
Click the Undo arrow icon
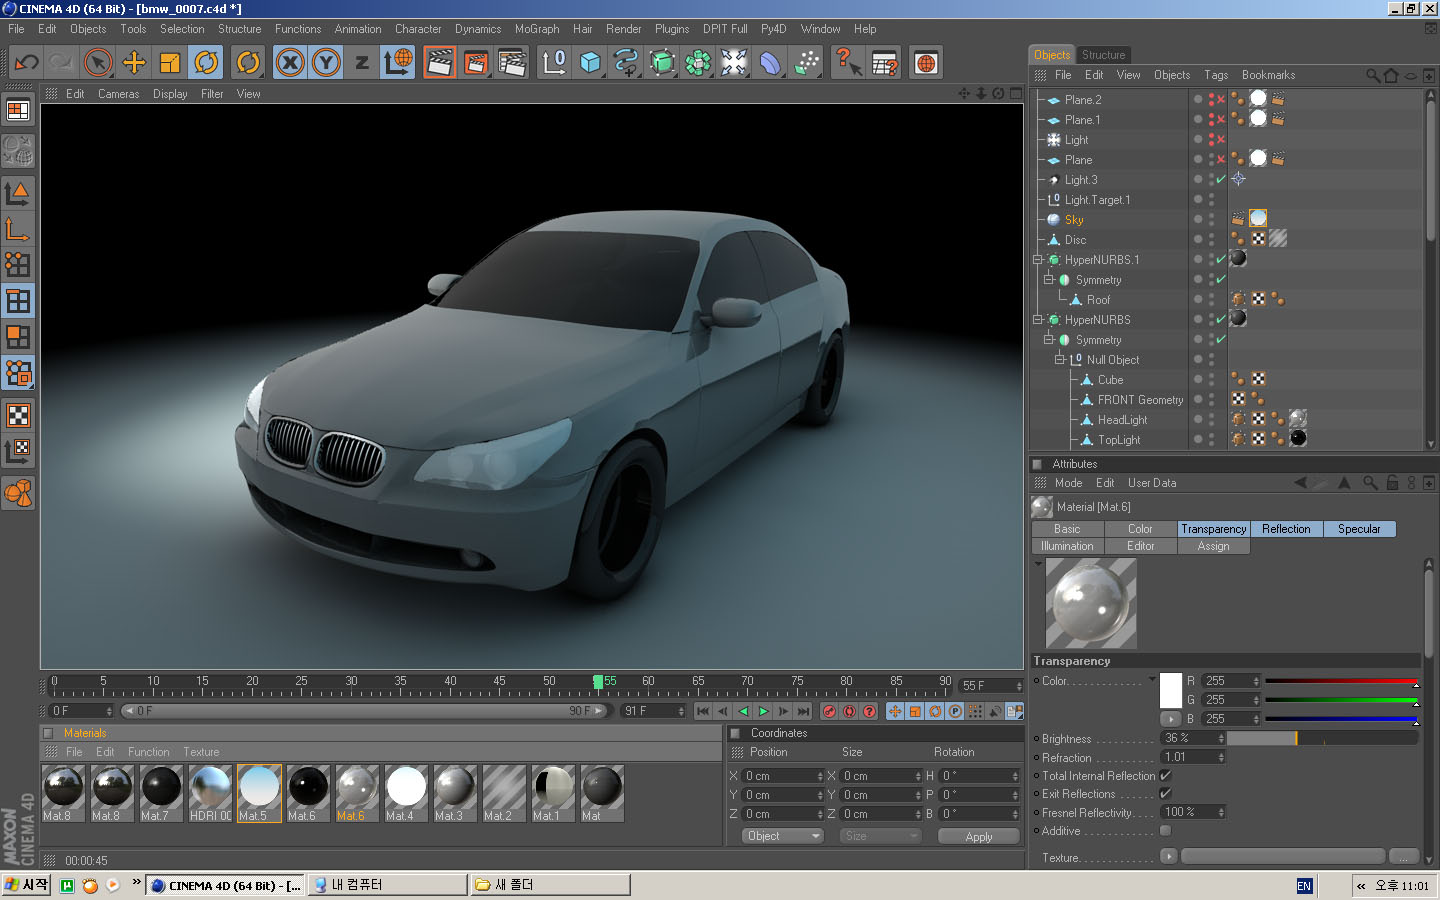click(26, 62)
